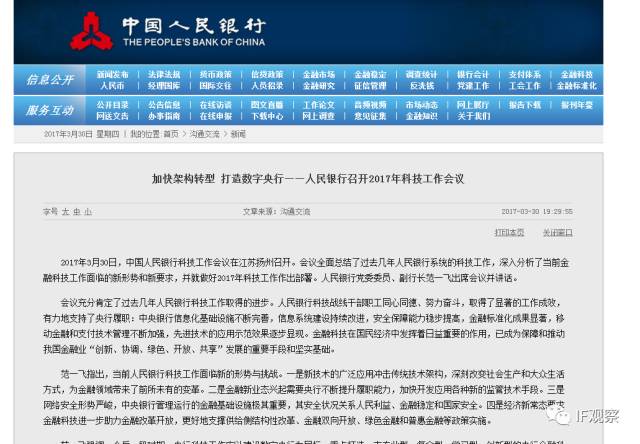Select 调查统计 in the navigation
The width and height of the screenshot is (640, 444).
[422, 75]
